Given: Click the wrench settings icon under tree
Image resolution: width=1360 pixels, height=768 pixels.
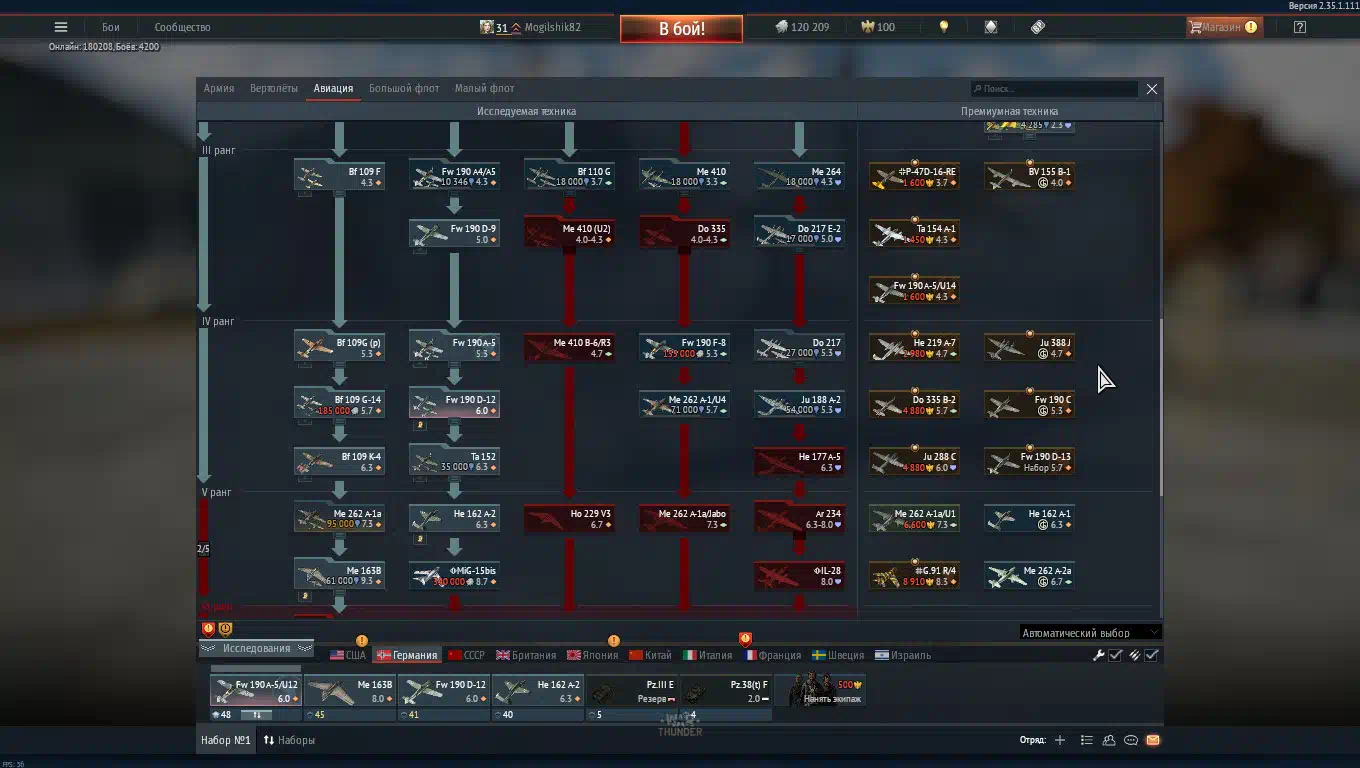Looking at the screenshot, I should [1099, 655].
